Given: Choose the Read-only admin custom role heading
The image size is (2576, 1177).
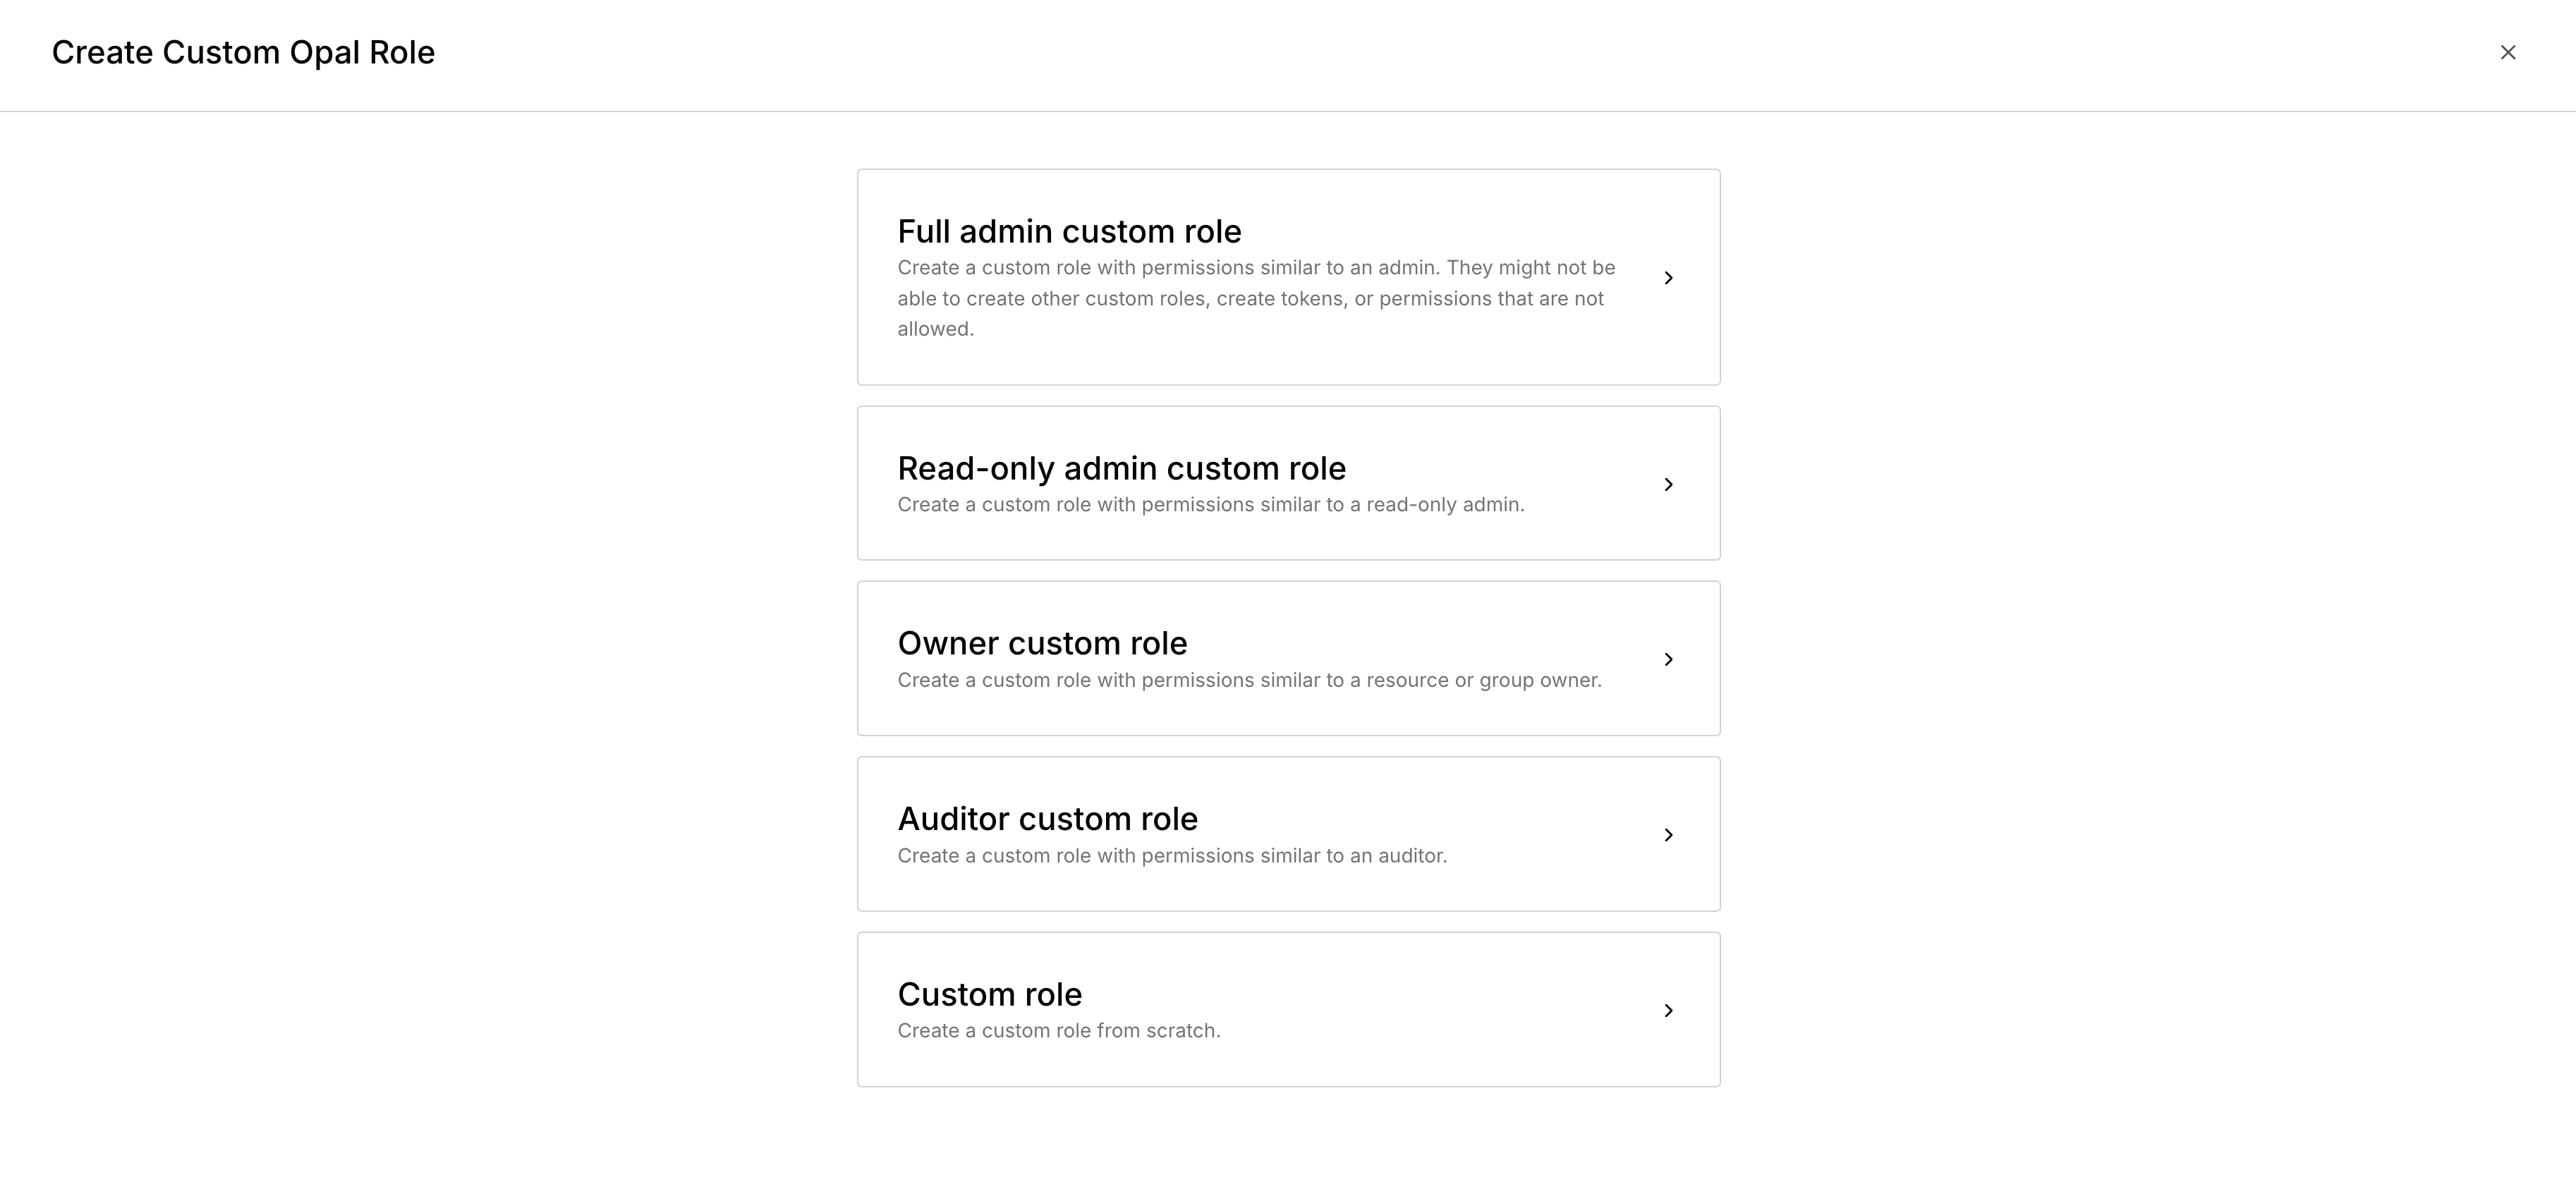Looking at the screenshot, I should 1121,469.
